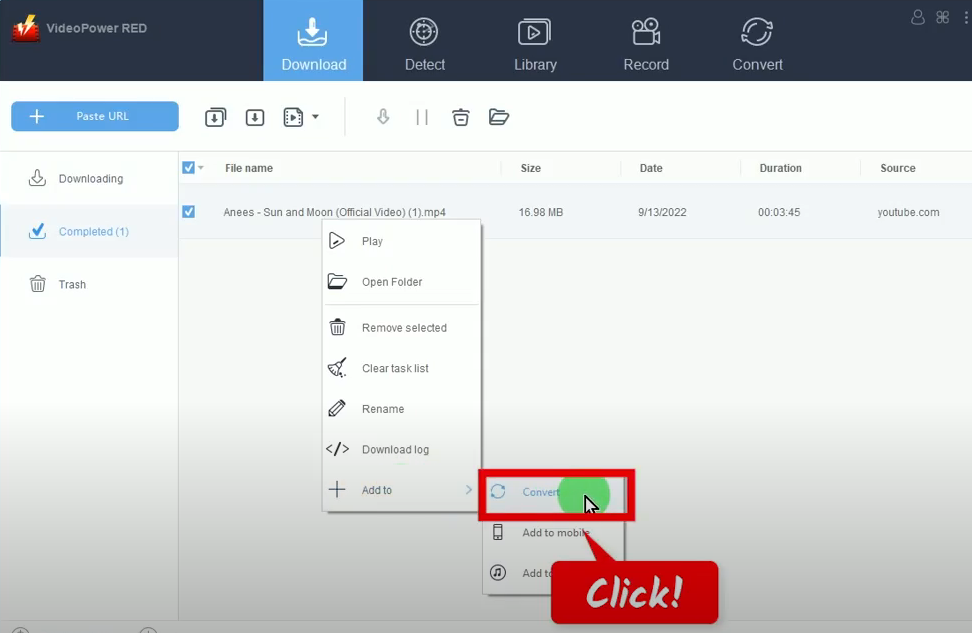The height and width of the screenshot is (633, 972).
Task: Go to the Convert module
Action: 757,40
